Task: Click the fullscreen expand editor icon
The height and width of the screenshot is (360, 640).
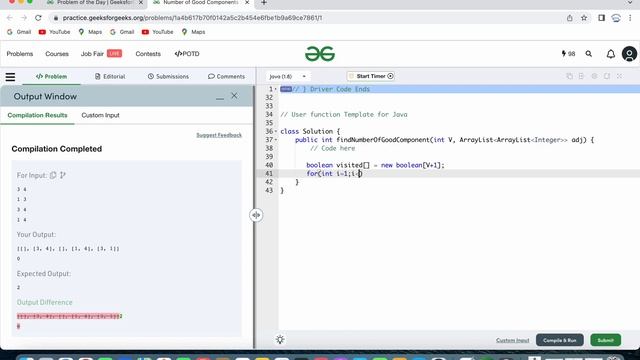Action: tap(619, 76)
